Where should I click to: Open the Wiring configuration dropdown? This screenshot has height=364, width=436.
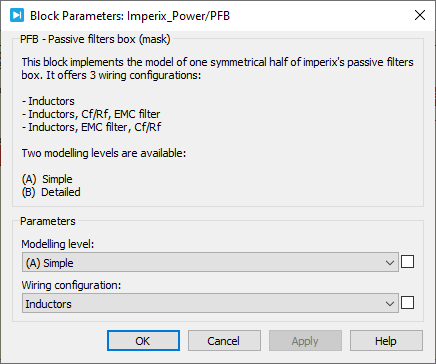pos(210,303)
